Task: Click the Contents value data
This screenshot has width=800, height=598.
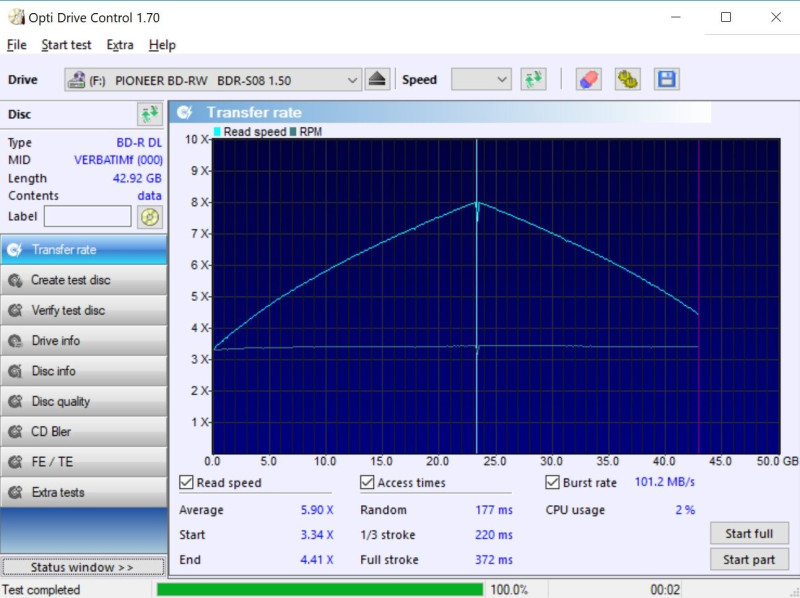Action: (149, 196)
